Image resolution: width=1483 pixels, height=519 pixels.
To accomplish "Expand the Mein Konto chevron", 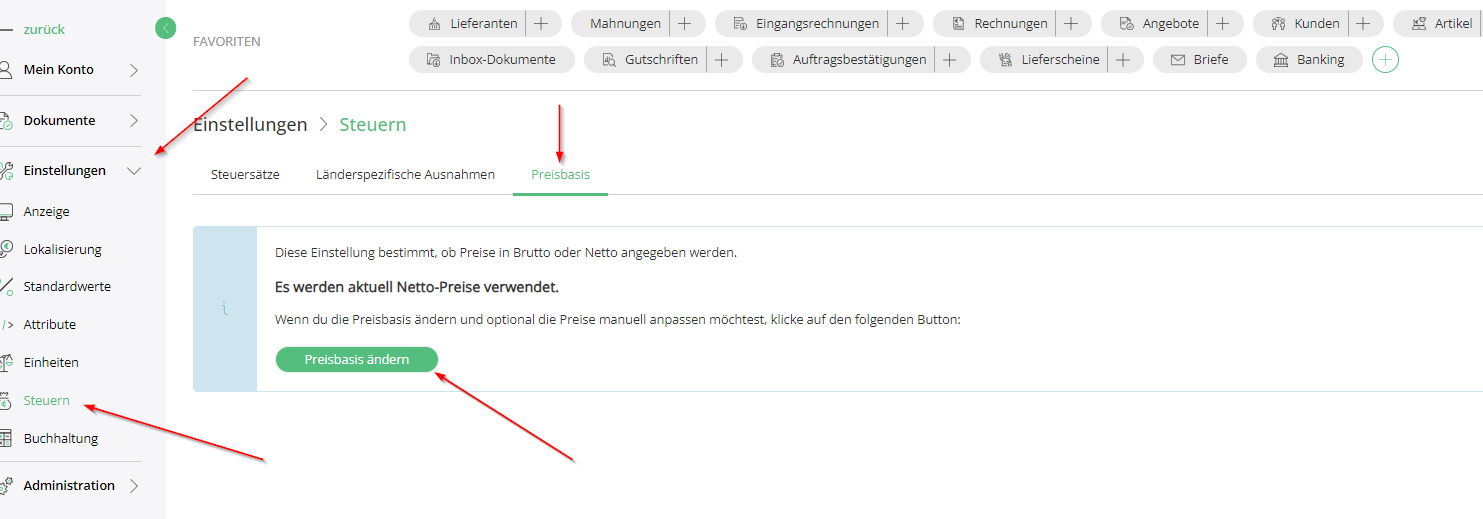I will click(x=134, y=70).
